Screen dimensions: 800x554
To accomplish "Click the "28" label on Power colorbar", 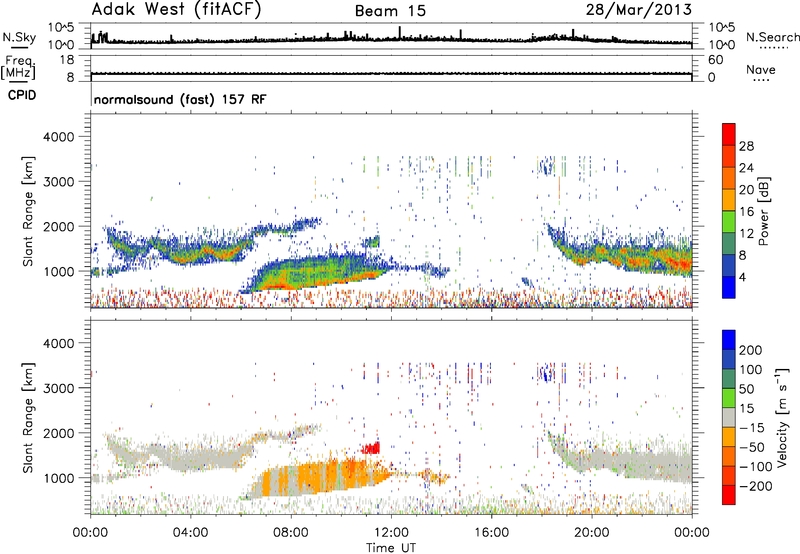I will [746, 146].
